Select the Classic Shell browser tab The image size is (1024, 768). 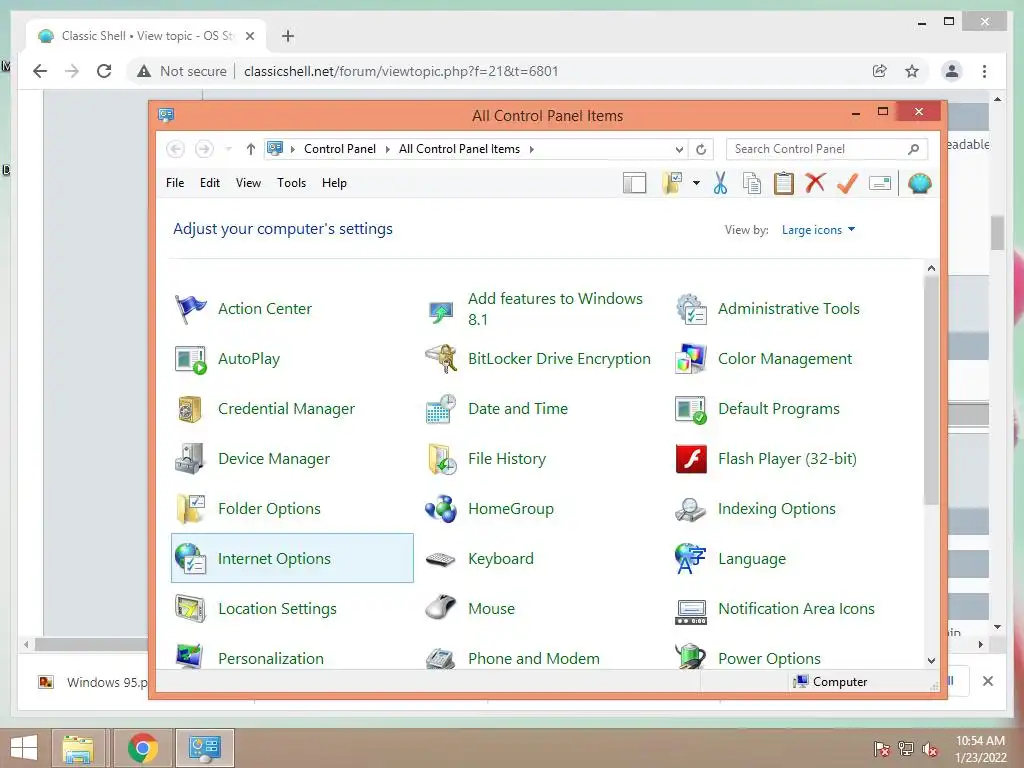click(x=146, y=36)
